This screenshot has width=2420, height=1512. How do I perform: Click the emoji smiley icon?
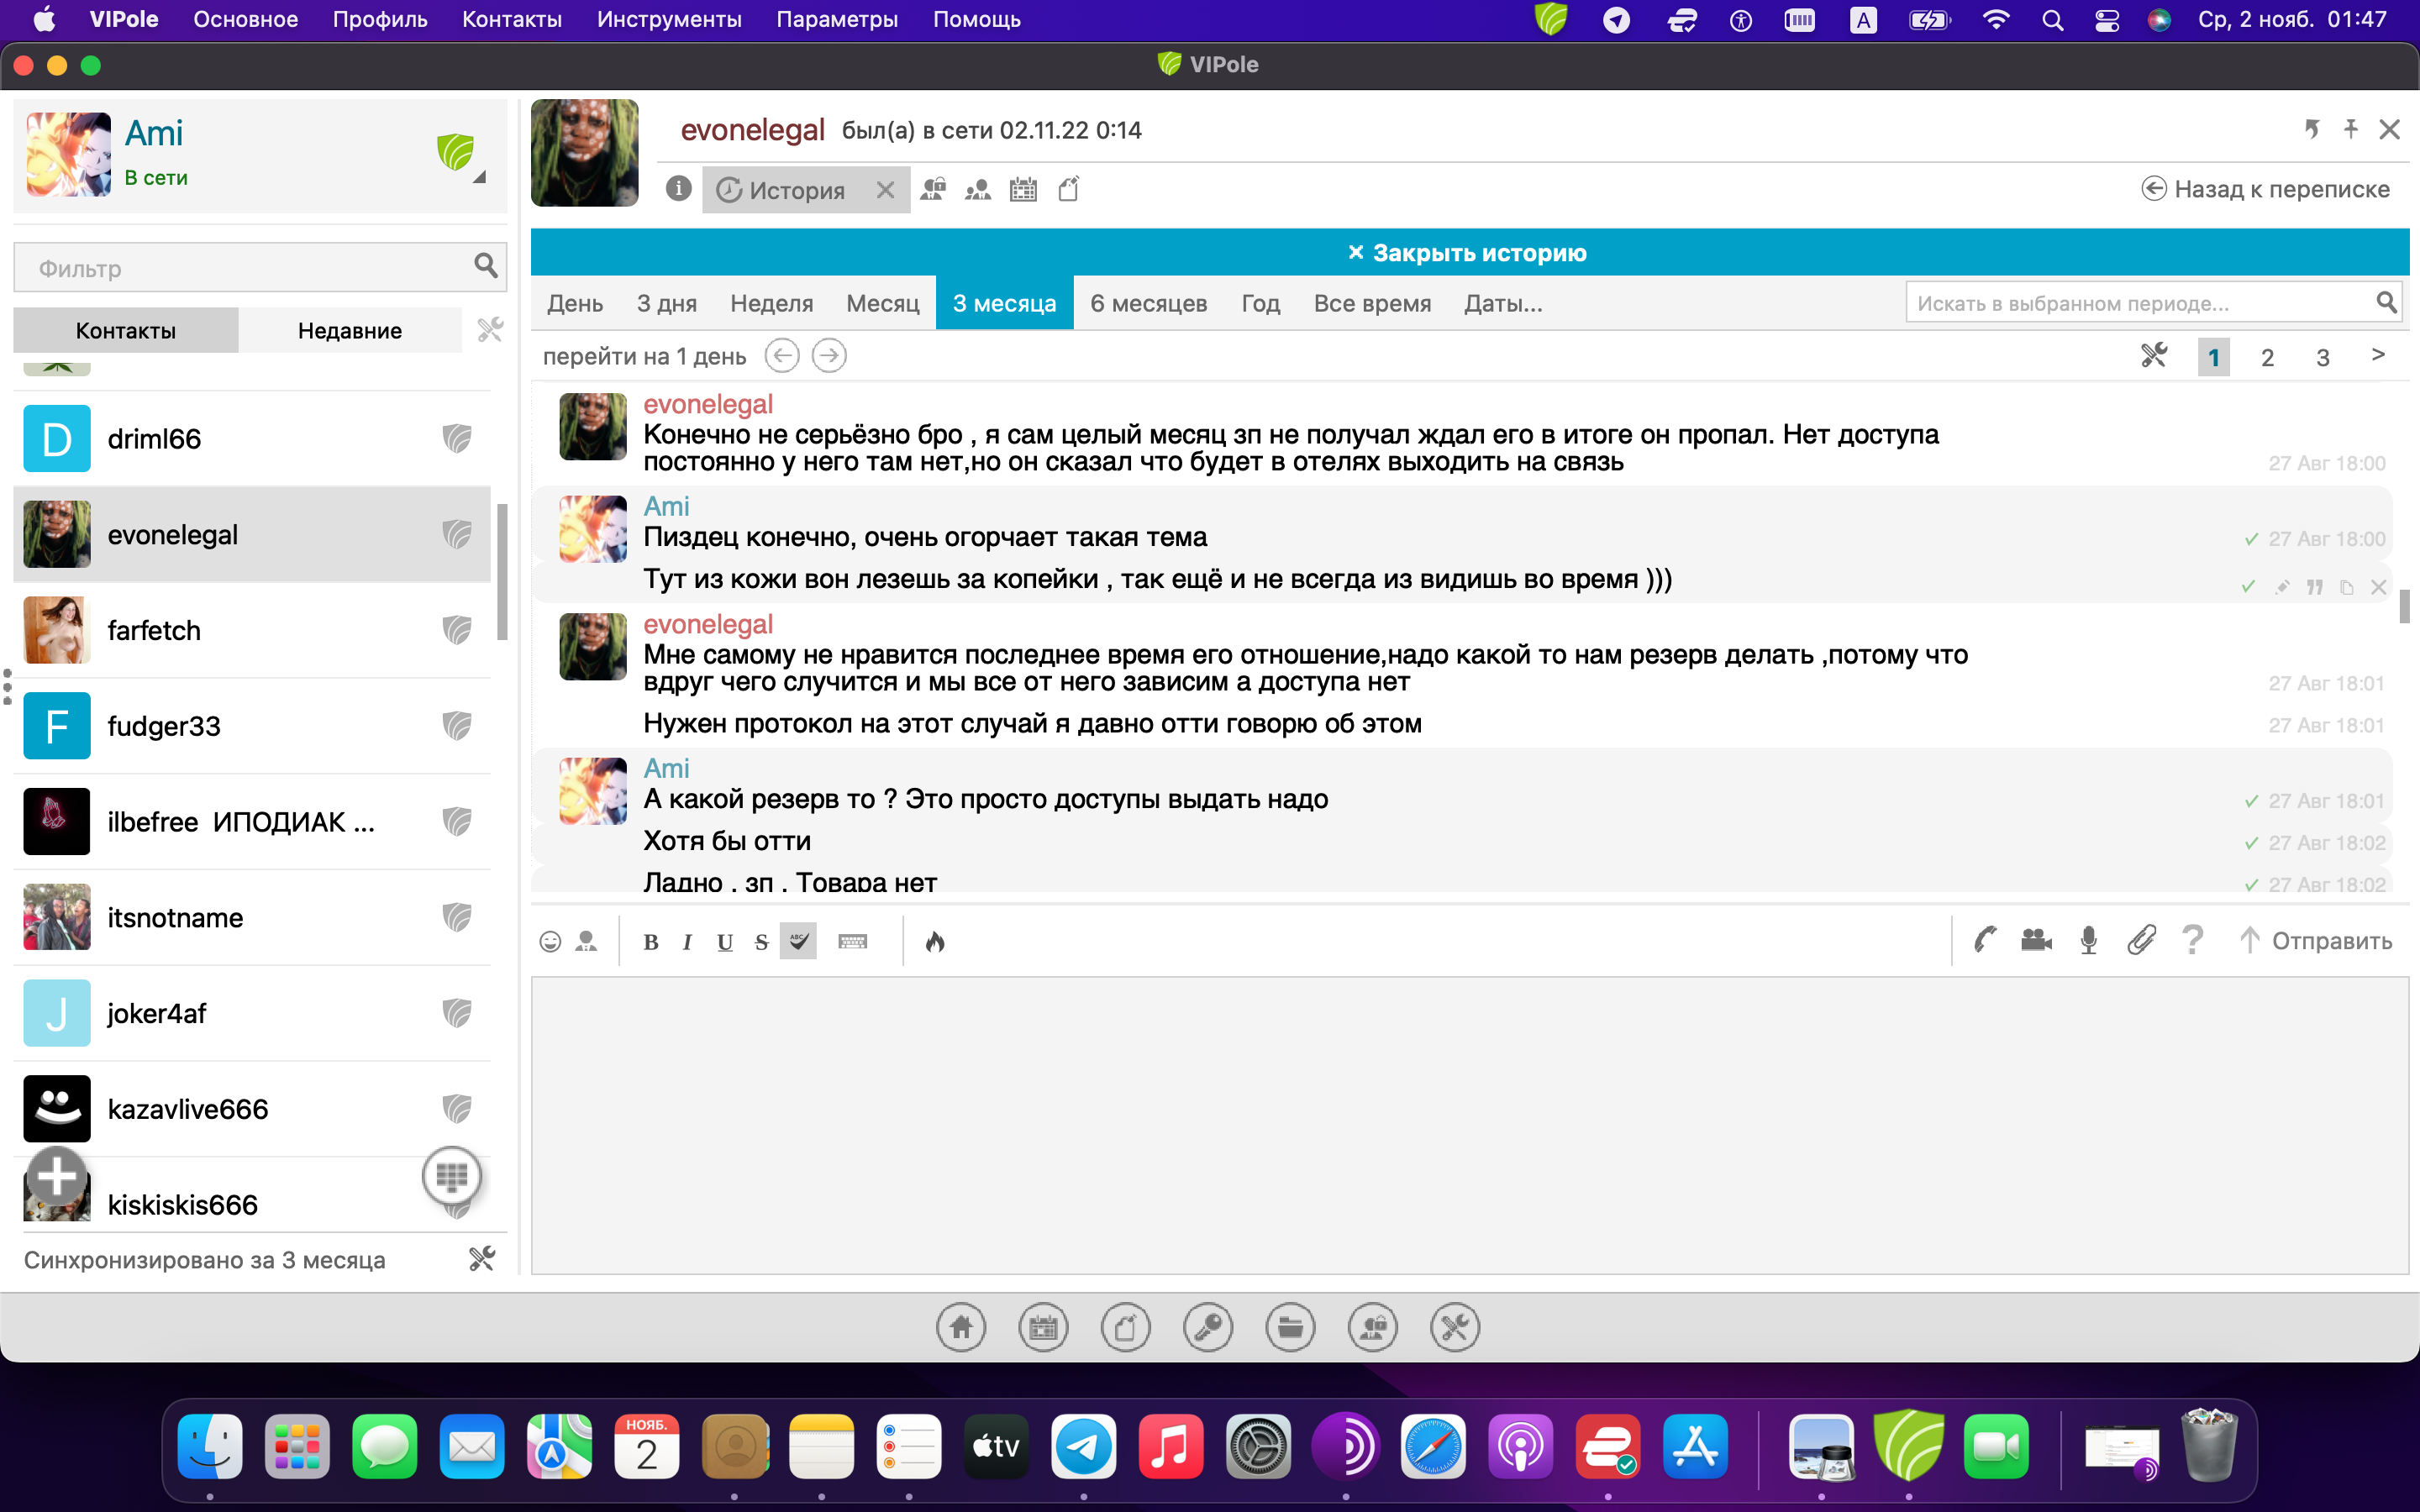[550, 941]
